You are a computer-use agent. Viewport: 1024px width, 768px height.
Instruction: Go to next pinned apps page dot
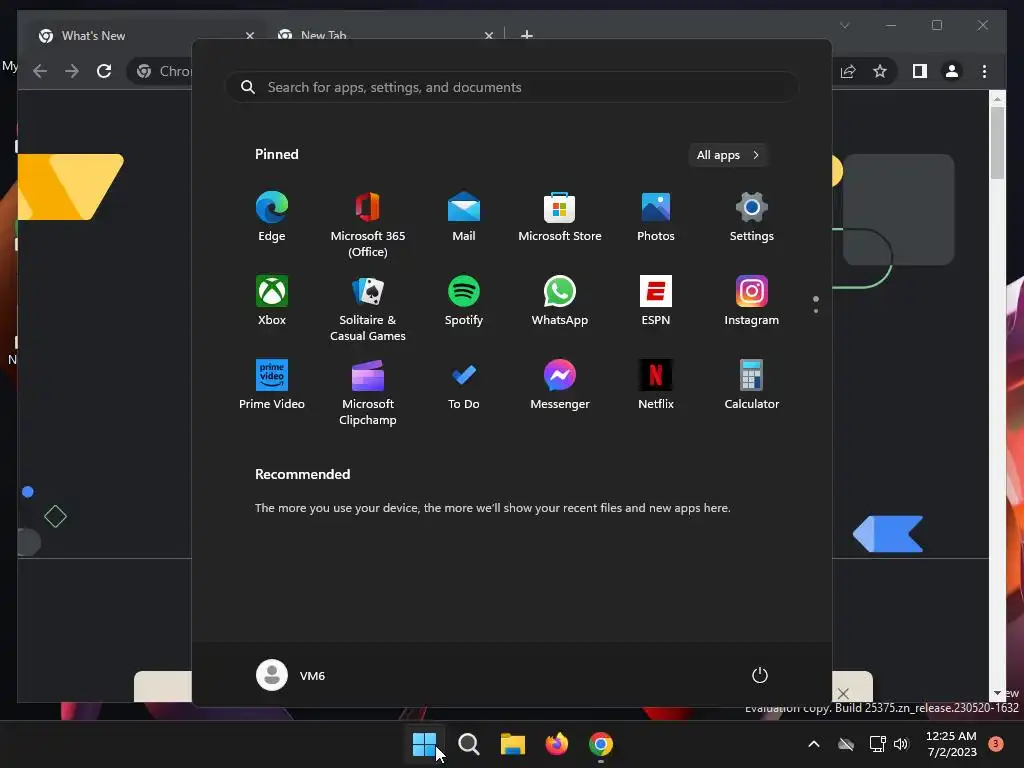(x=816, y=311)
